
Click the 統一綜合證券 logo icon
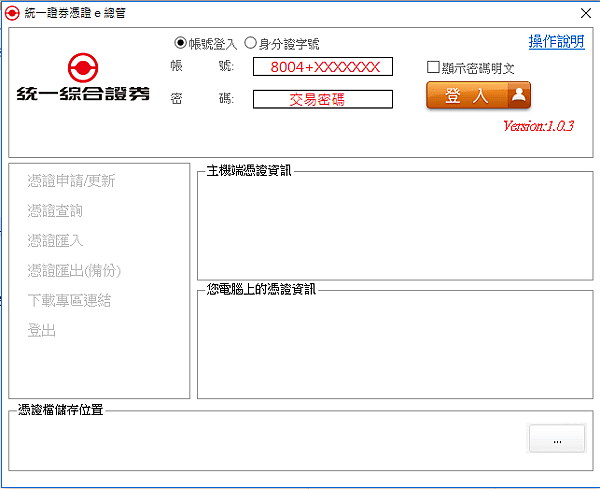tap(83, 68)
